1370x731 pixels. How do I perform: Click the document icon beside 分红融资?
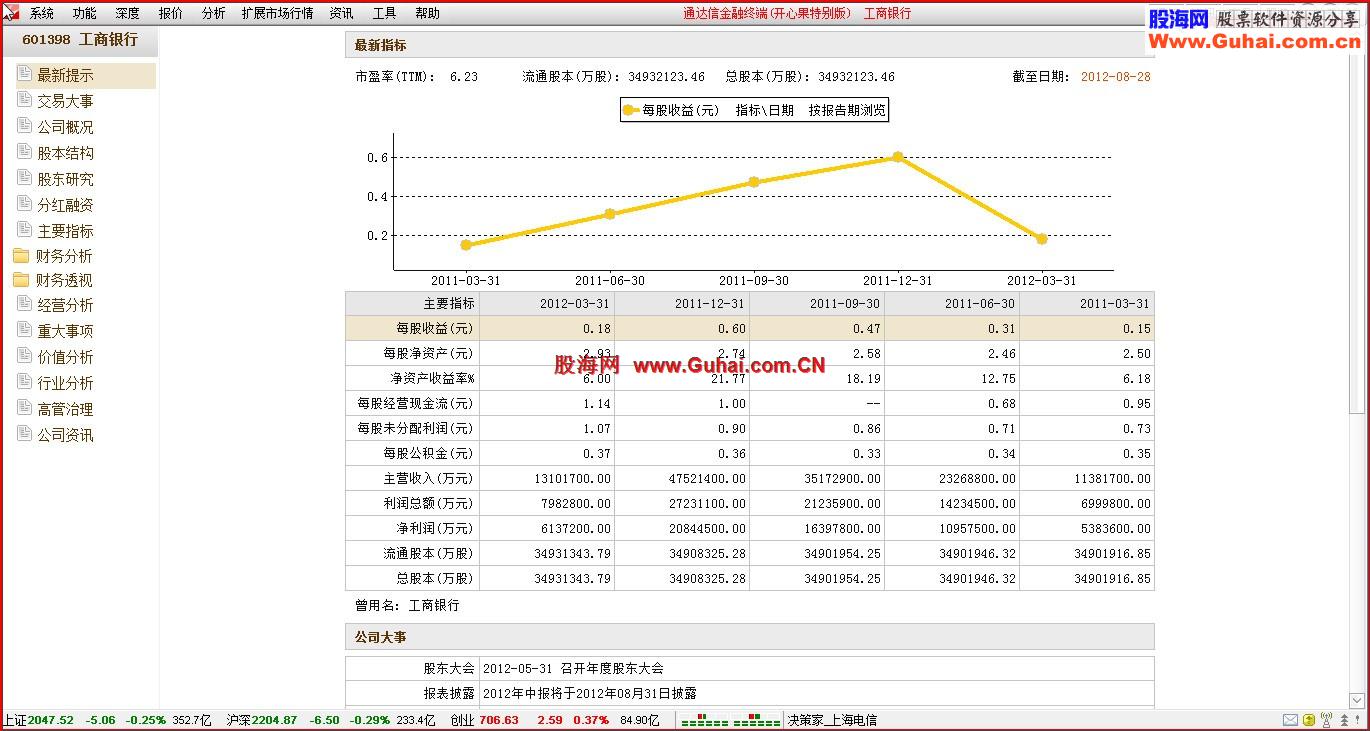pos(24,204)
